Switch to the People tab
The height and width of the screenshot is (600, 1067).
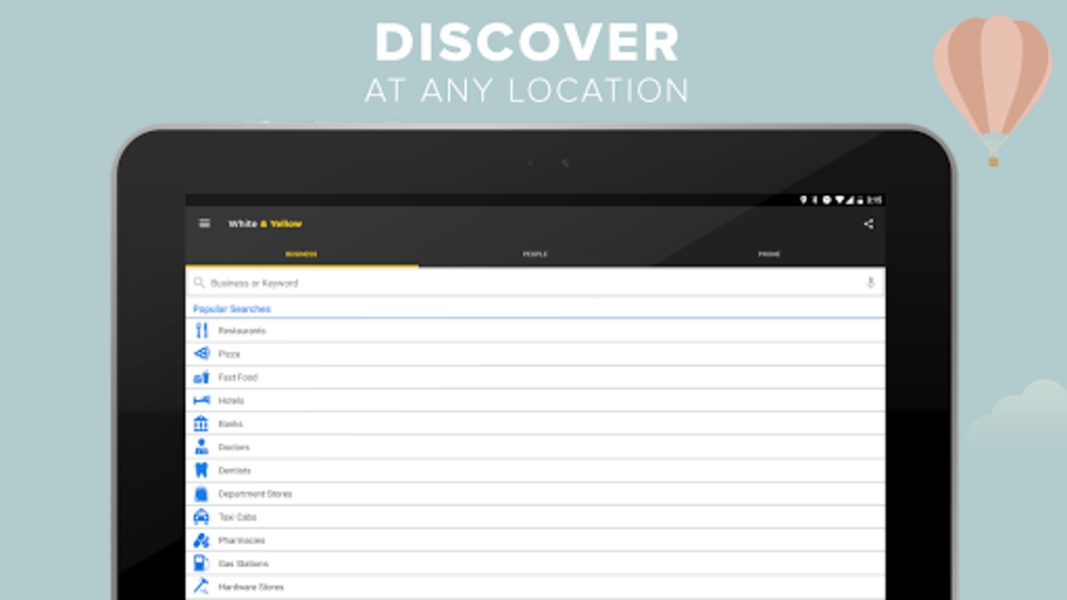[x=536, y=254]
